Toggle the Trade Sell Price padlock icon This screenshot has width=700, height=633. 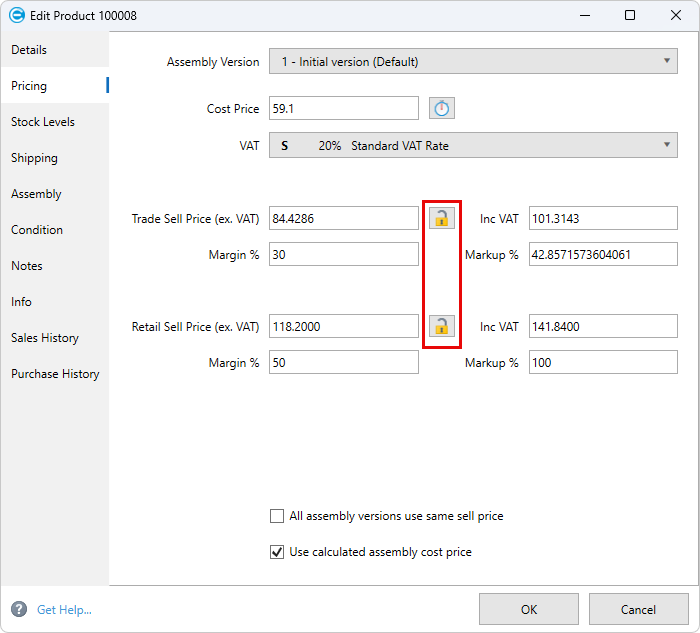(x=441, y=218)
